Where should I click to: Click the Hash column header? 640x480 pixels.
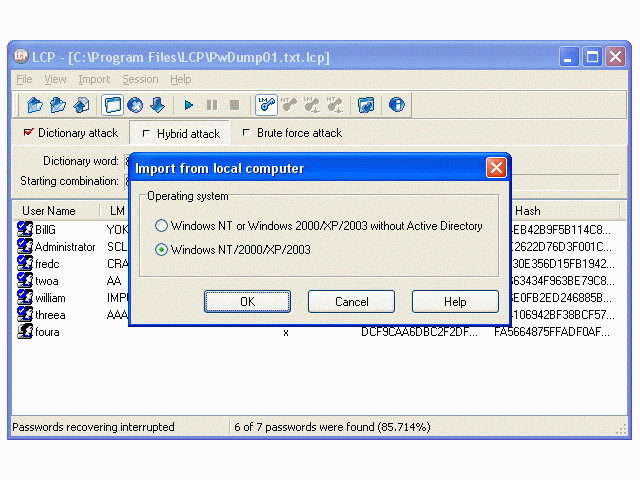(527, 211)
